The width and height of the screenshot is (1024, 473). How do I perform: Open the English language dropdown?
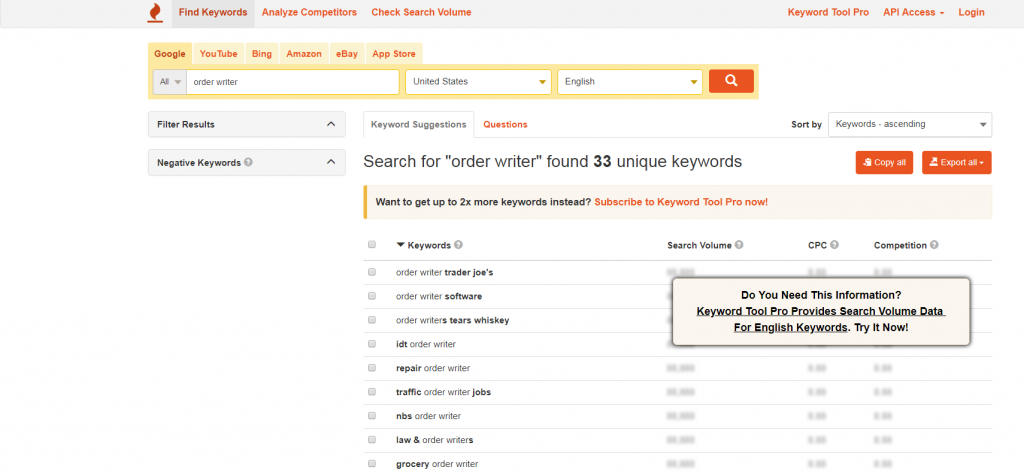coord(630,82)
